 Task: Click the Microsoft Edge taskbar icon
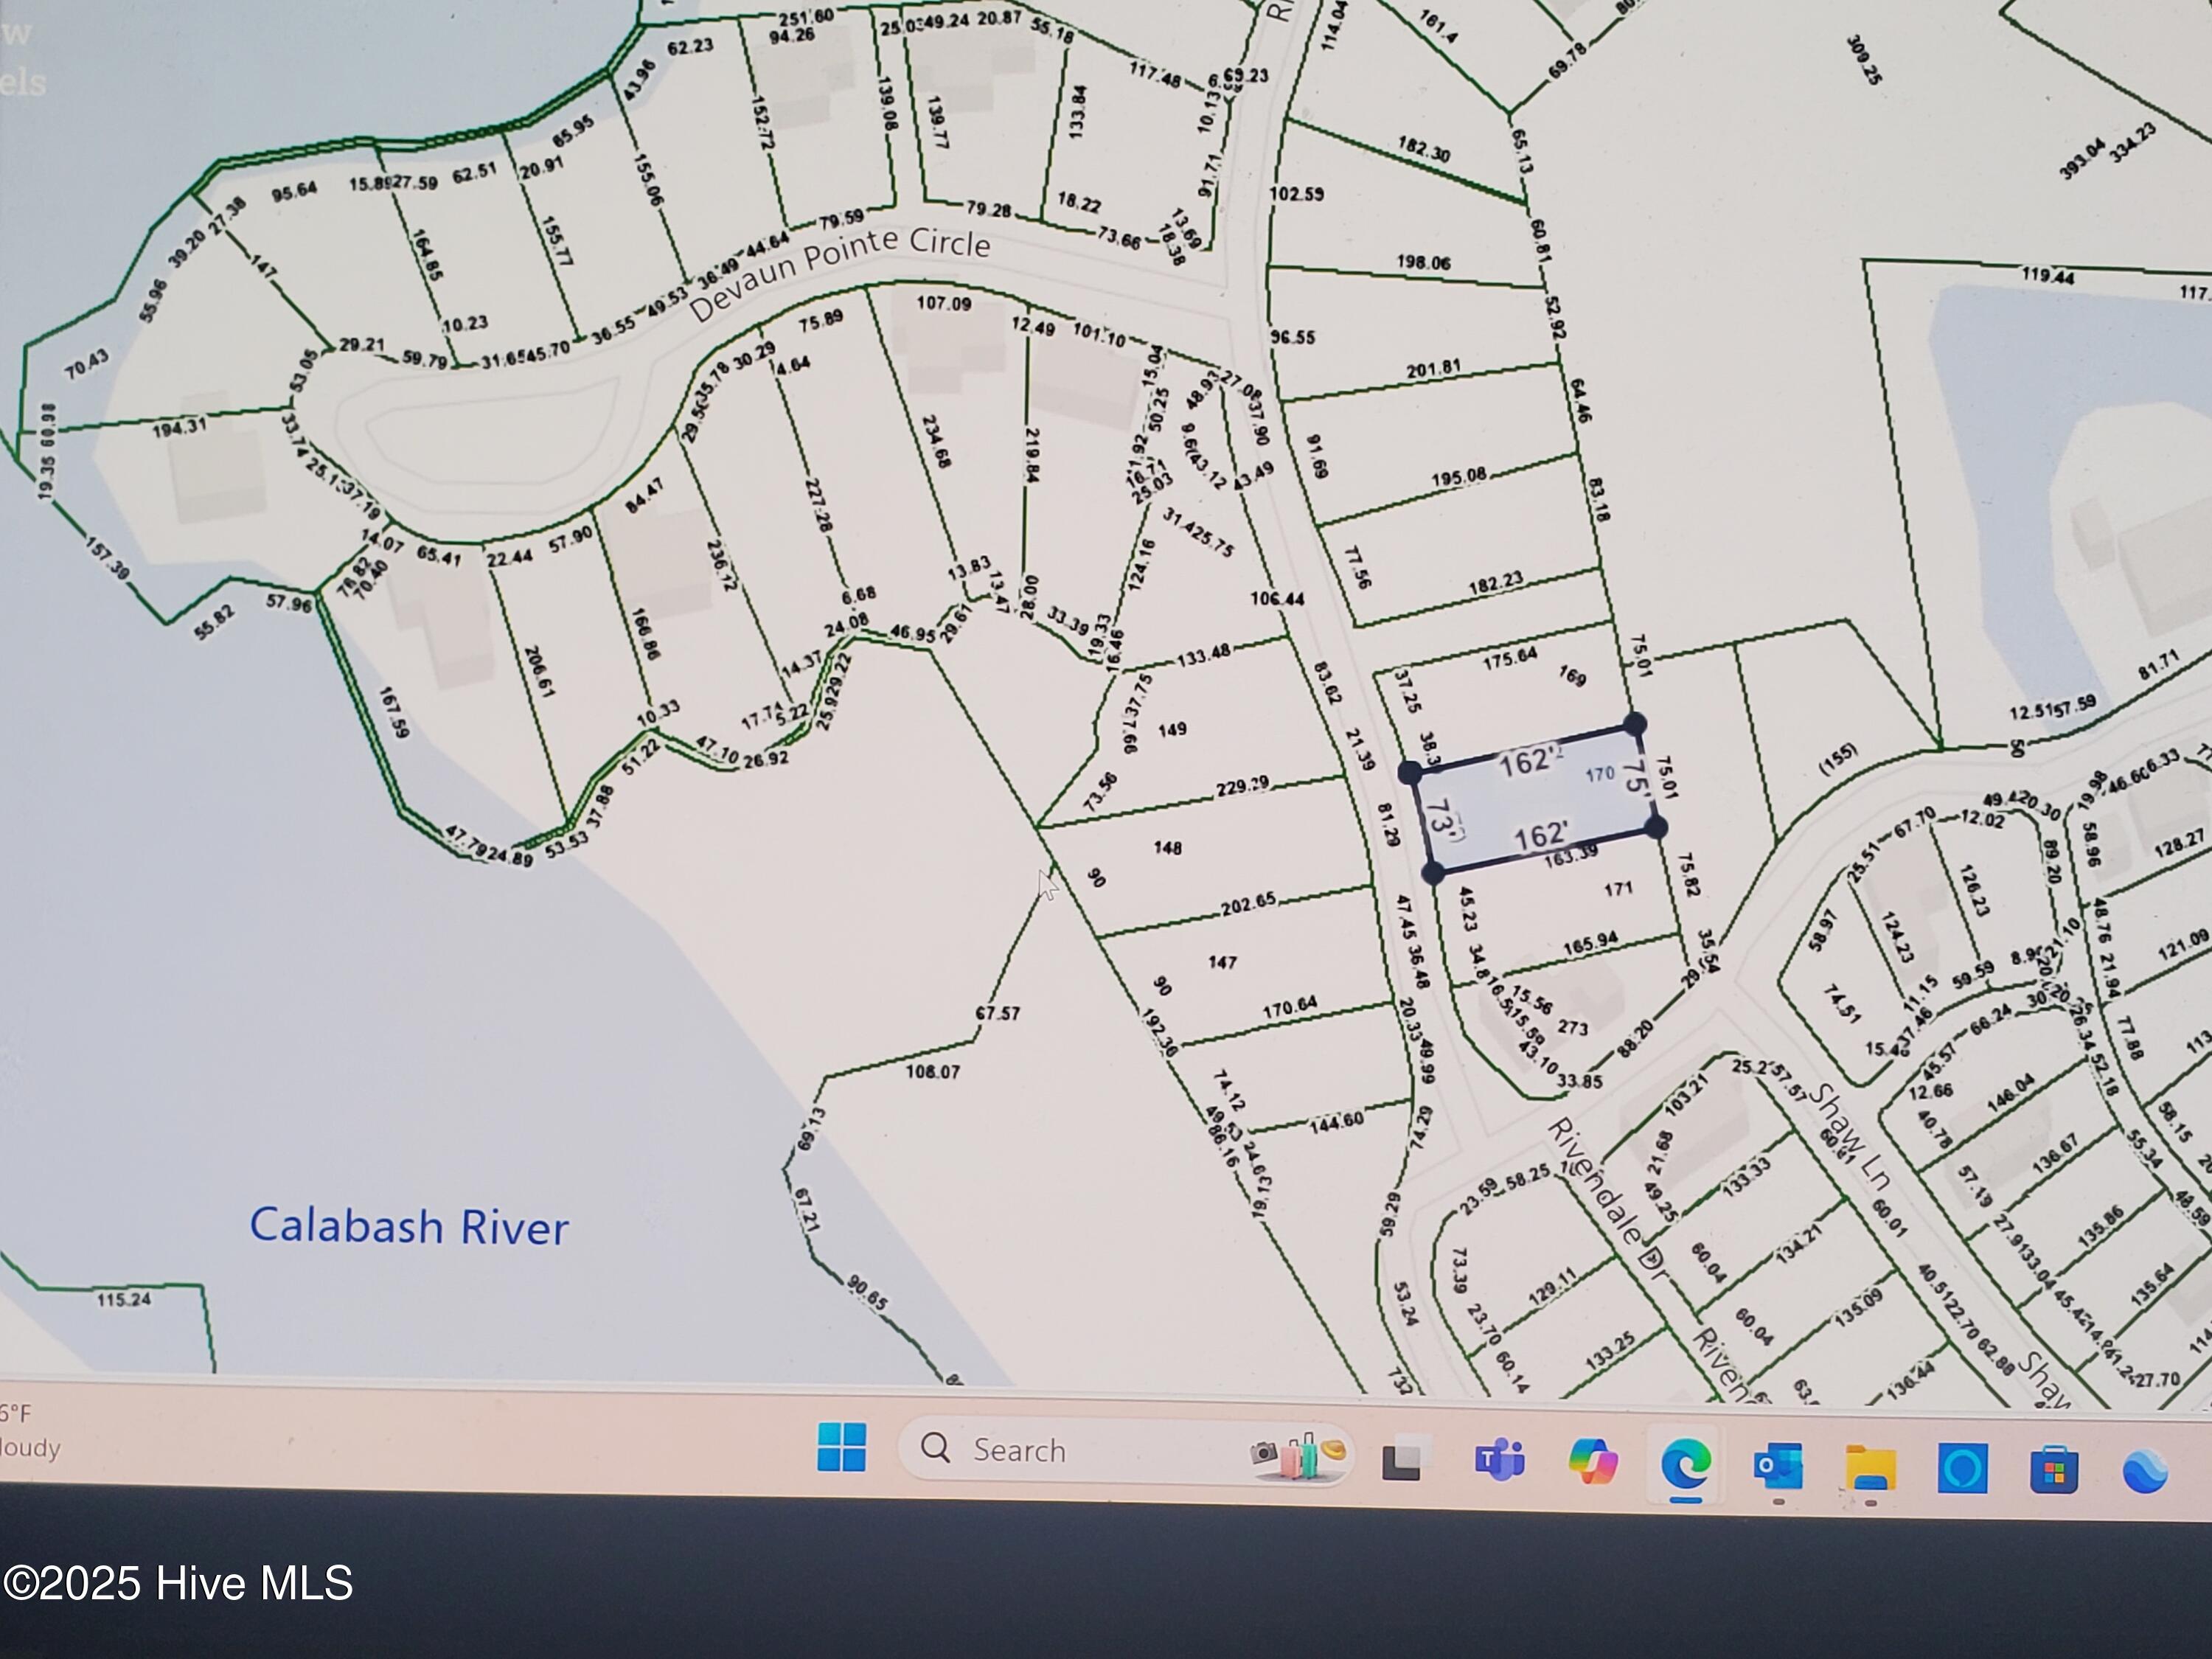1686,1465
